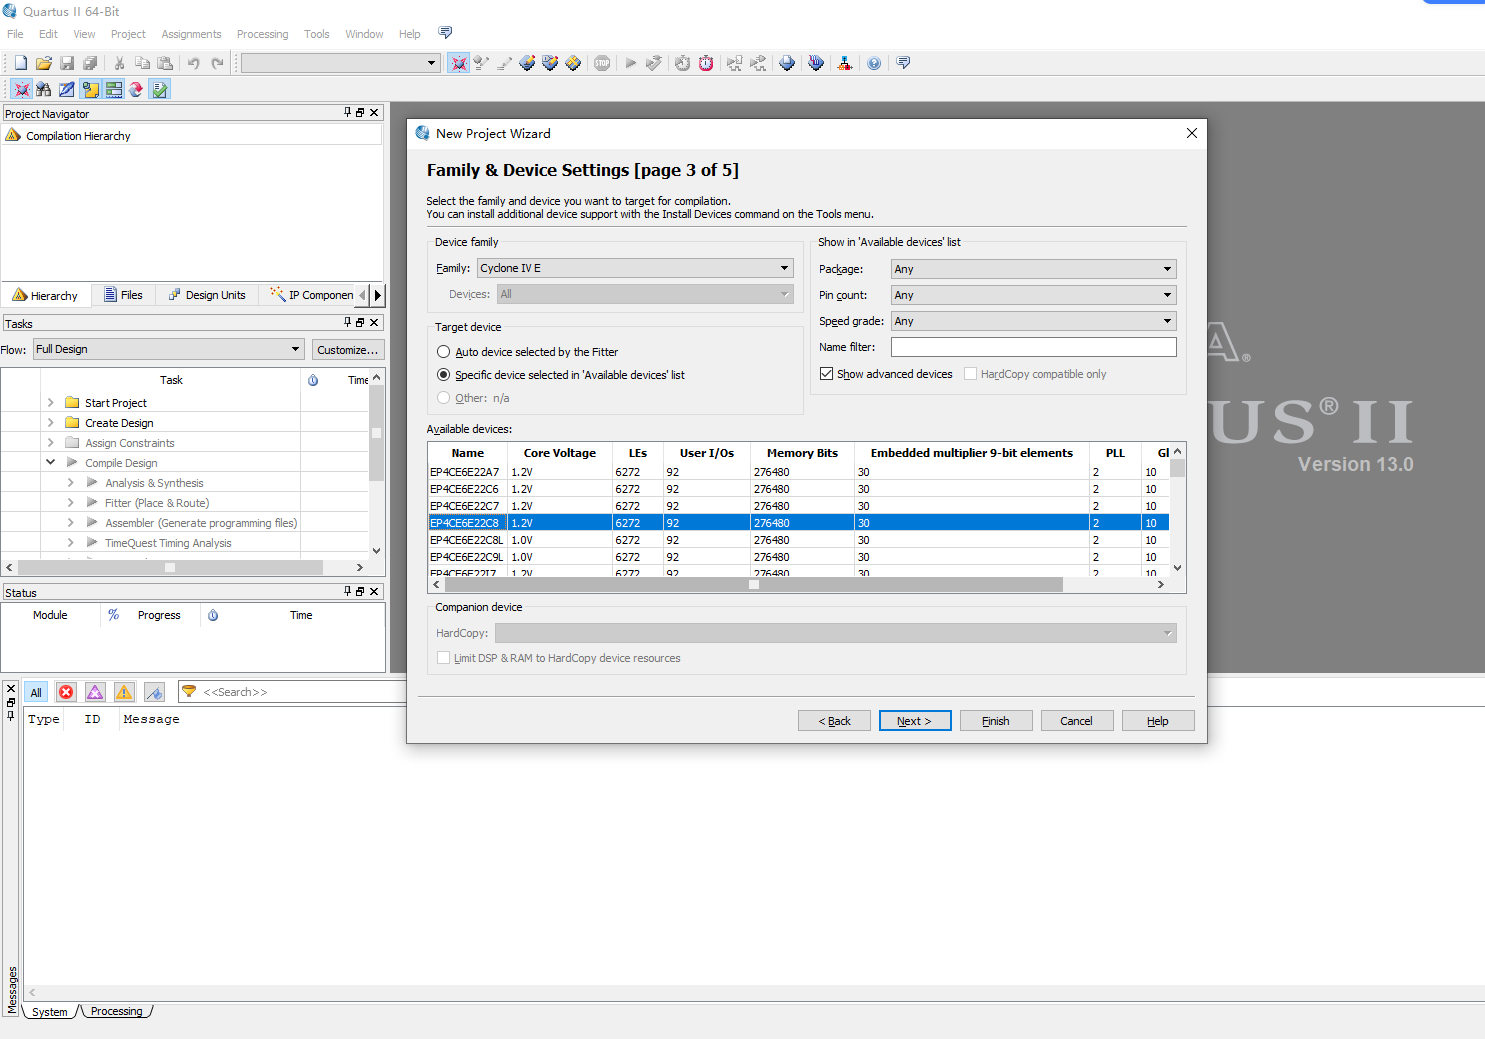Click the Save (floppy disk) toolbar icon
Screen dimensions: 1485x1039
[x=67, y=63]
